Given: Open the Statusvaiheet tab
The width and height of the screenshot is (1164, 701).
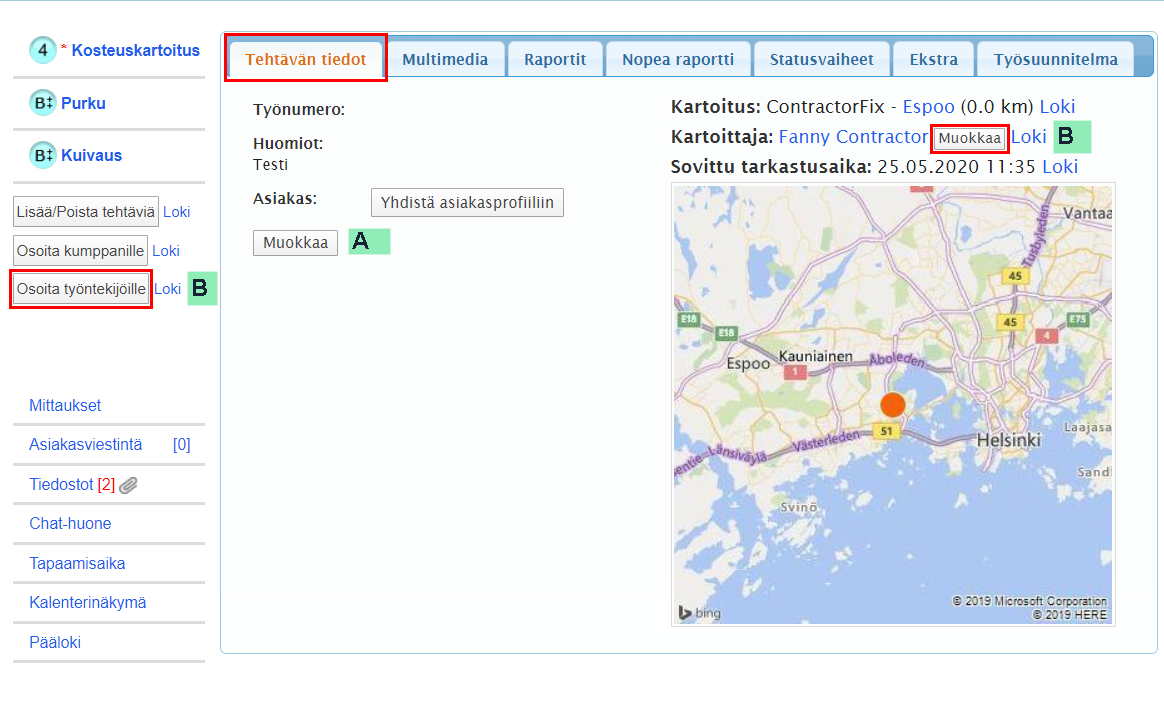Looking at the screenshot, I should pos(821,60).
